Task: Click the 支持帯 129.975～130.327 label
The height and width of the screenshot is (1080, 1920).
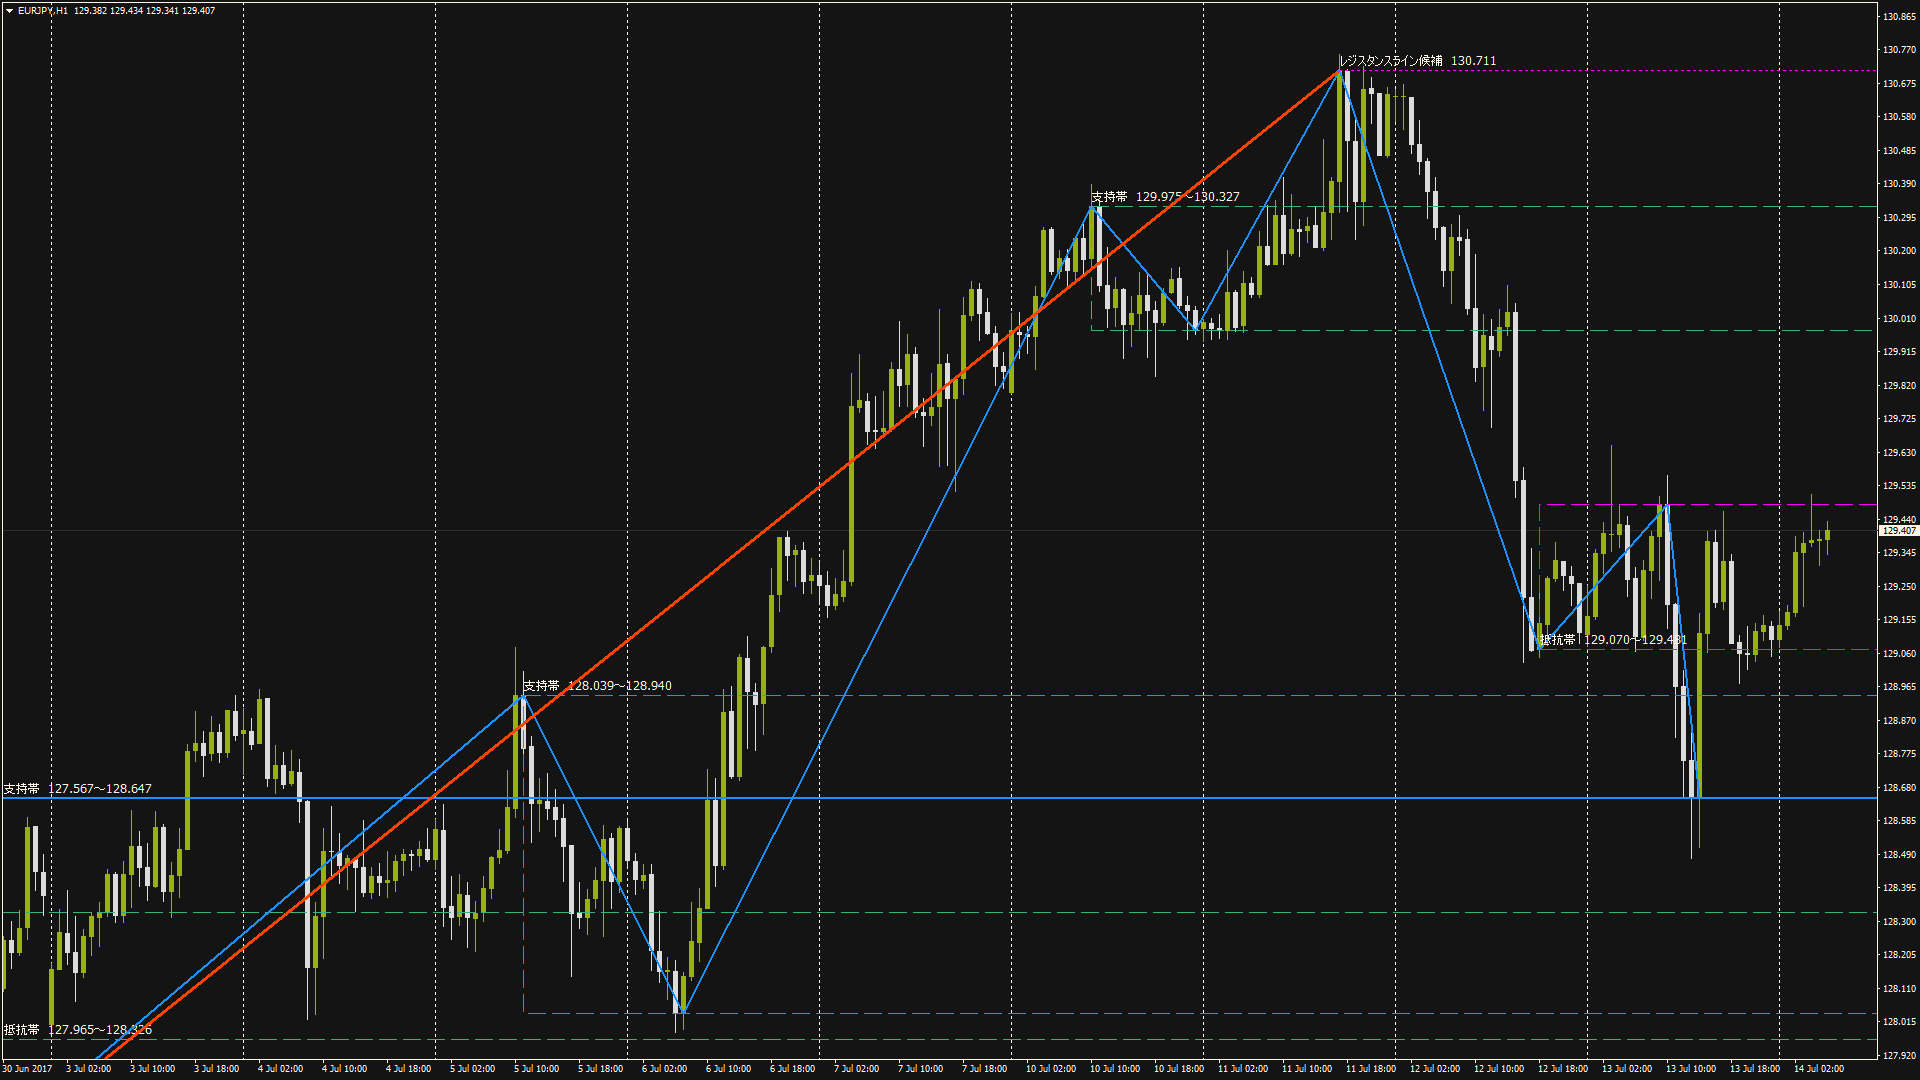Action: click(1165, 197)
